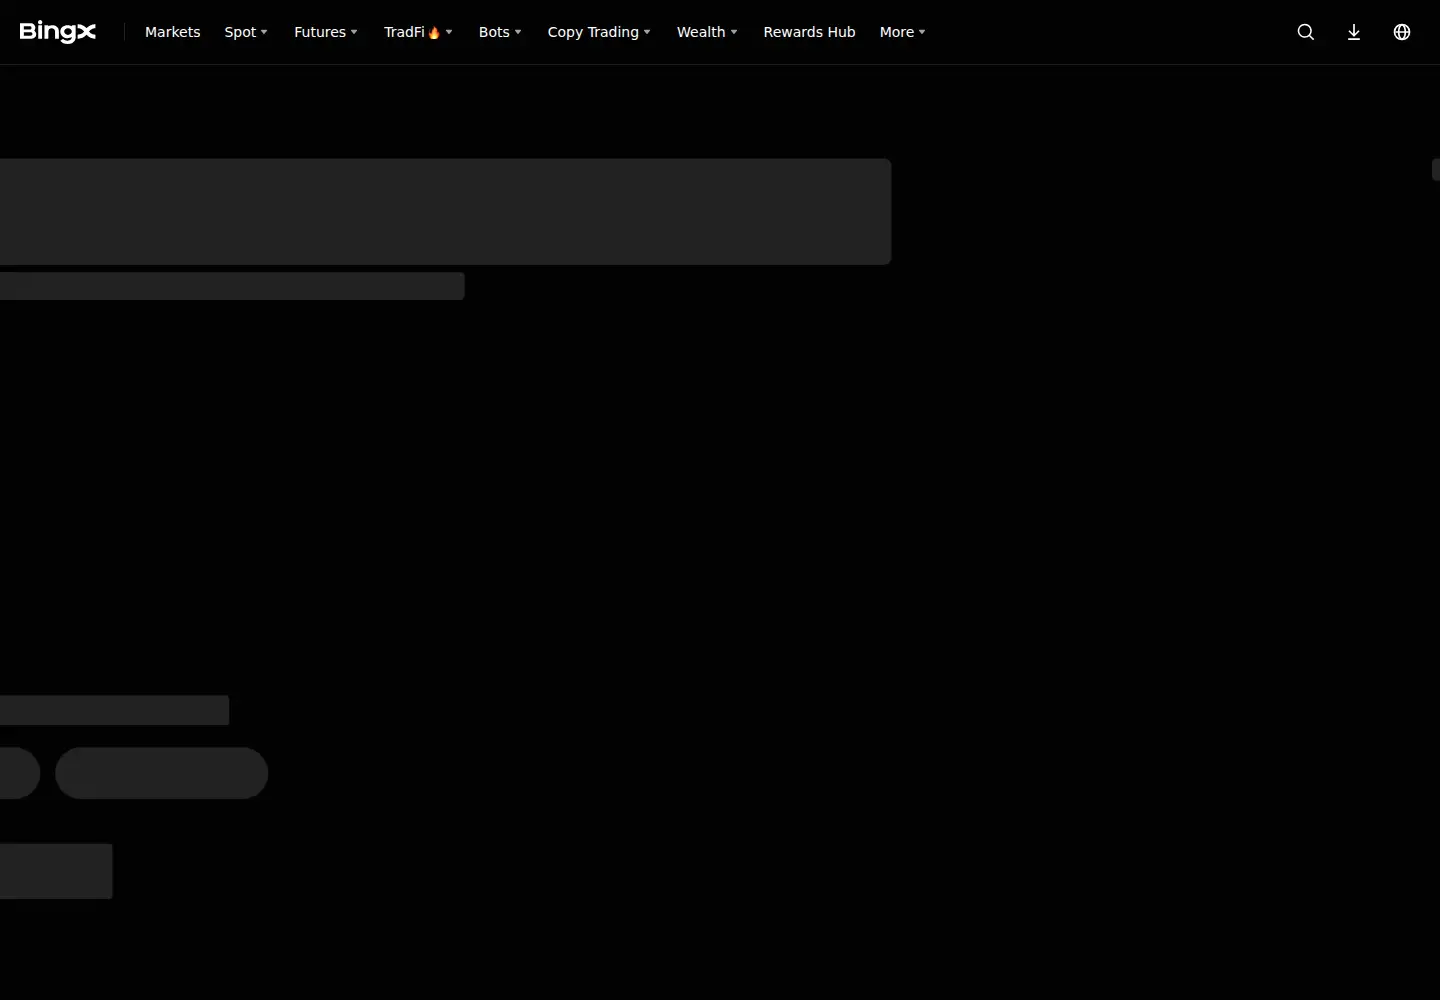Open the More dropdown menu
The image size is (1440, 1000).
(x=903, y=32)
